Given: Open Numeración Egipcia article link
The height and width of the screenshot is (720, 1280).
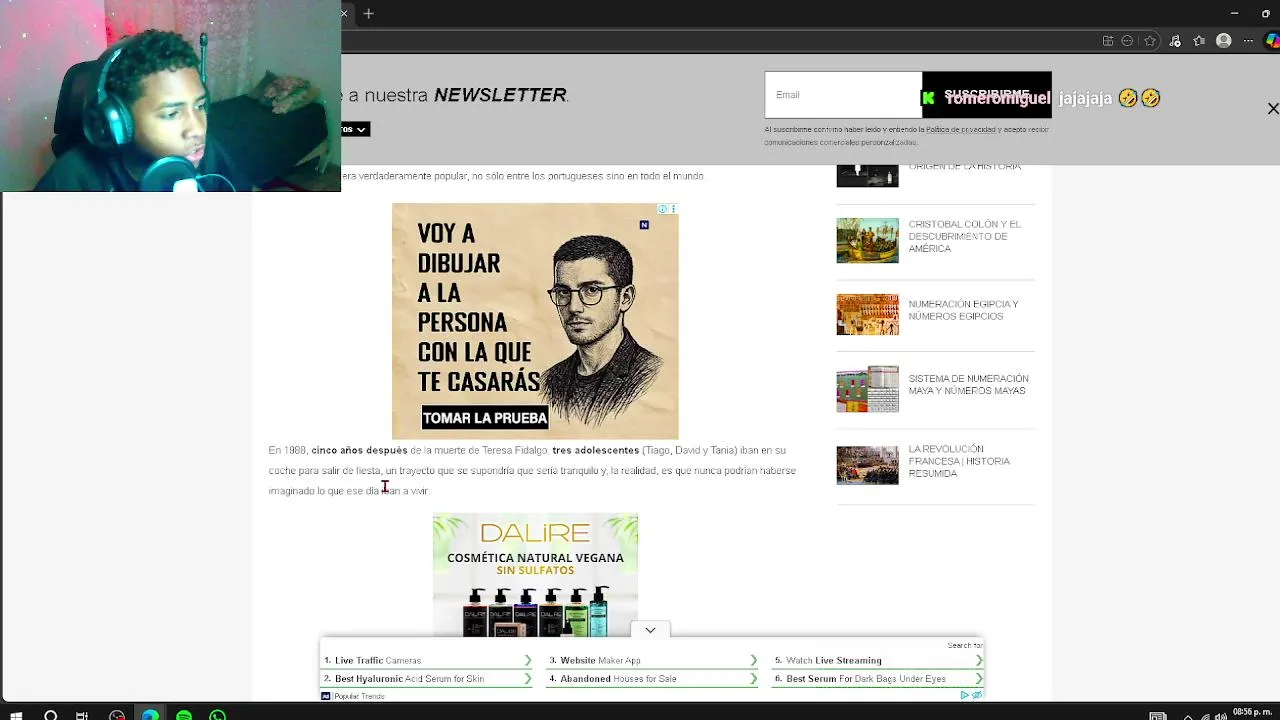Looking at the screenshot, I should (x=963, y=310).
